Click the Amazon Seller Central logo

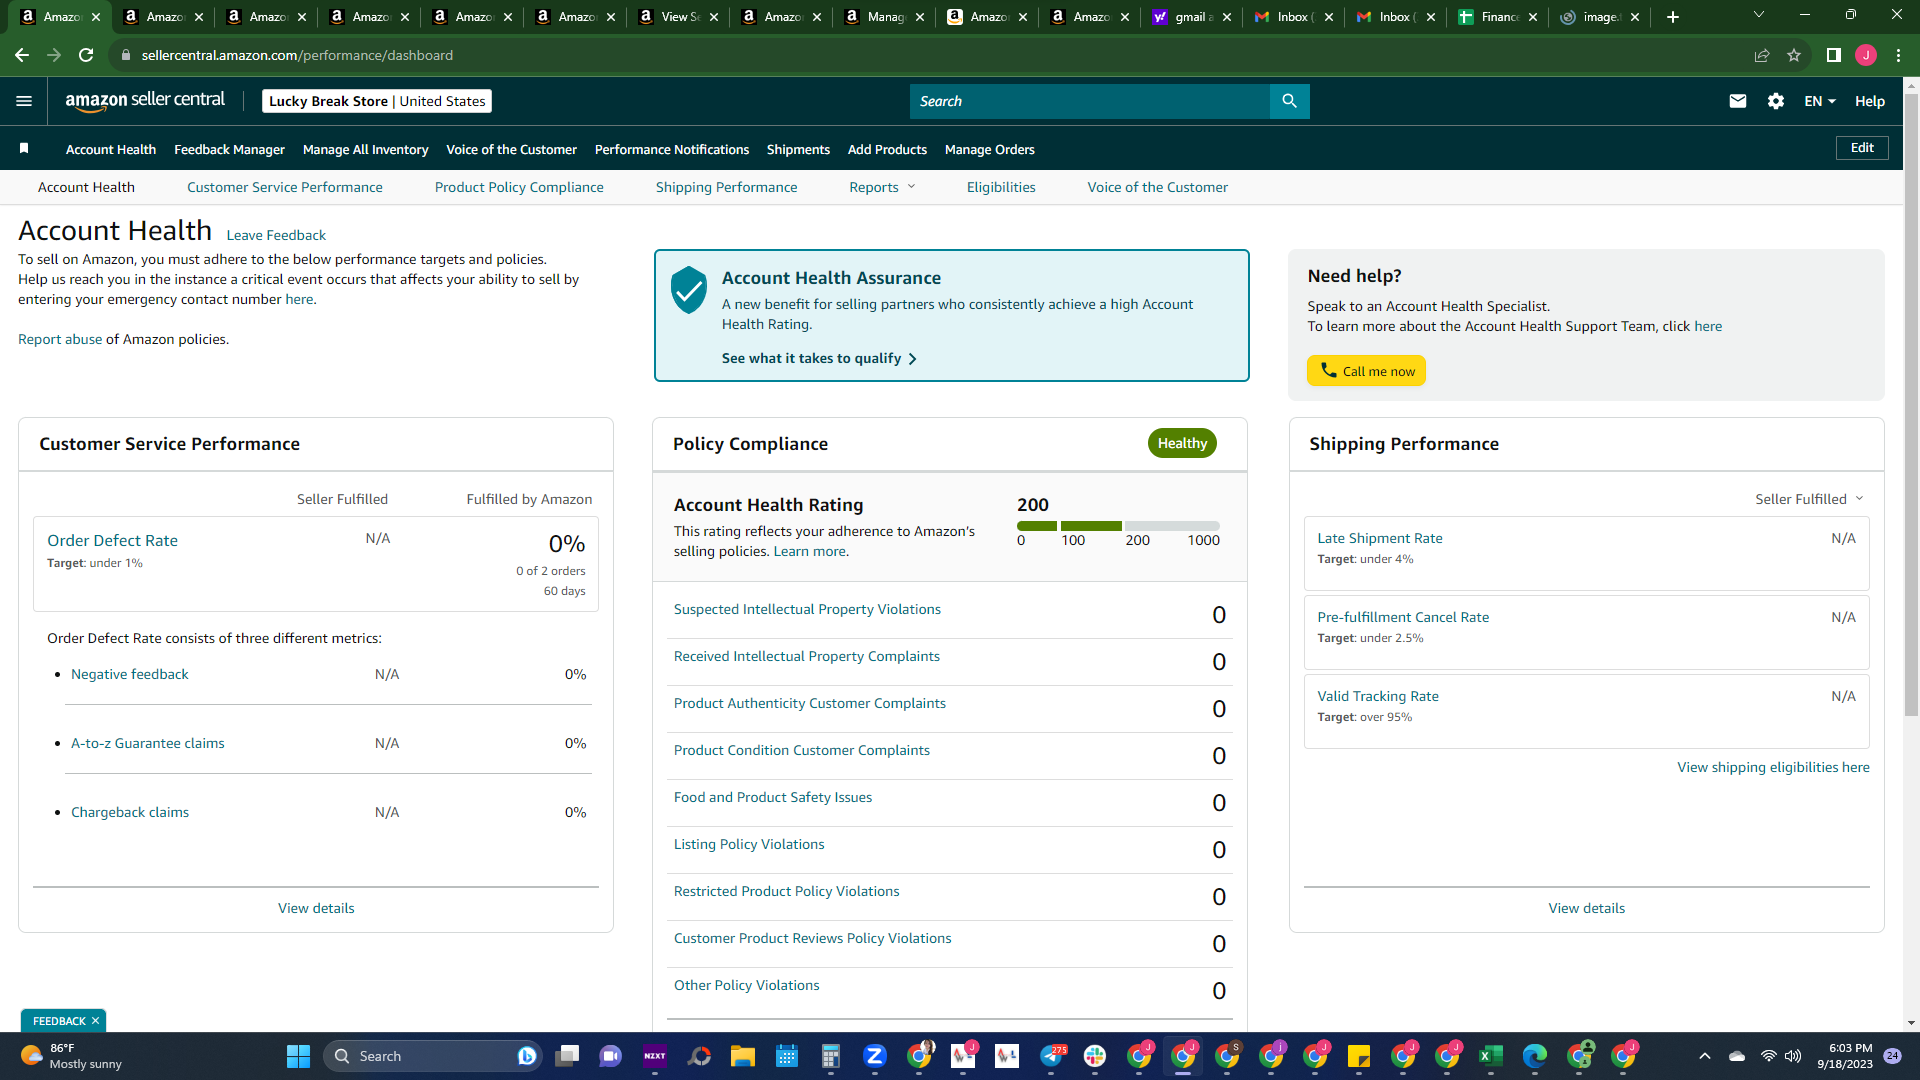(x=145, y=101)
